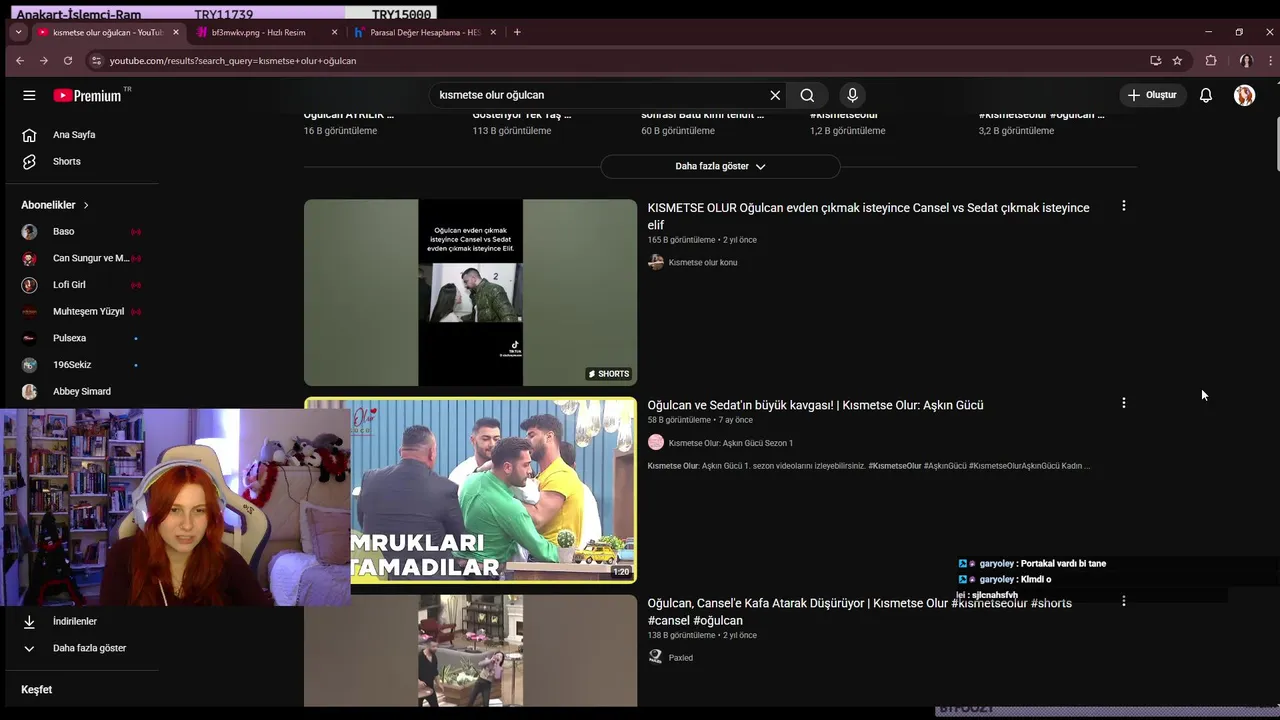Open the tab search dropdown arrow
Viewport: 1280px width, 720px height.
pos(18,32)
